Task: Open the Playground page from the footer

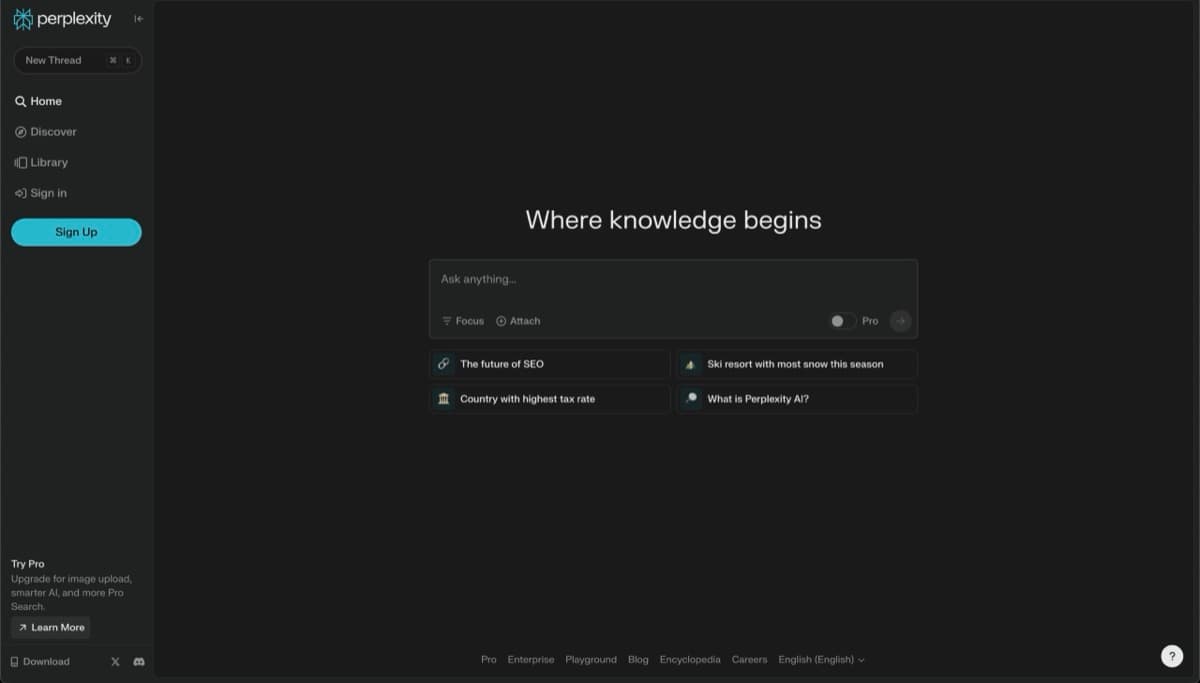Action: 591,659
